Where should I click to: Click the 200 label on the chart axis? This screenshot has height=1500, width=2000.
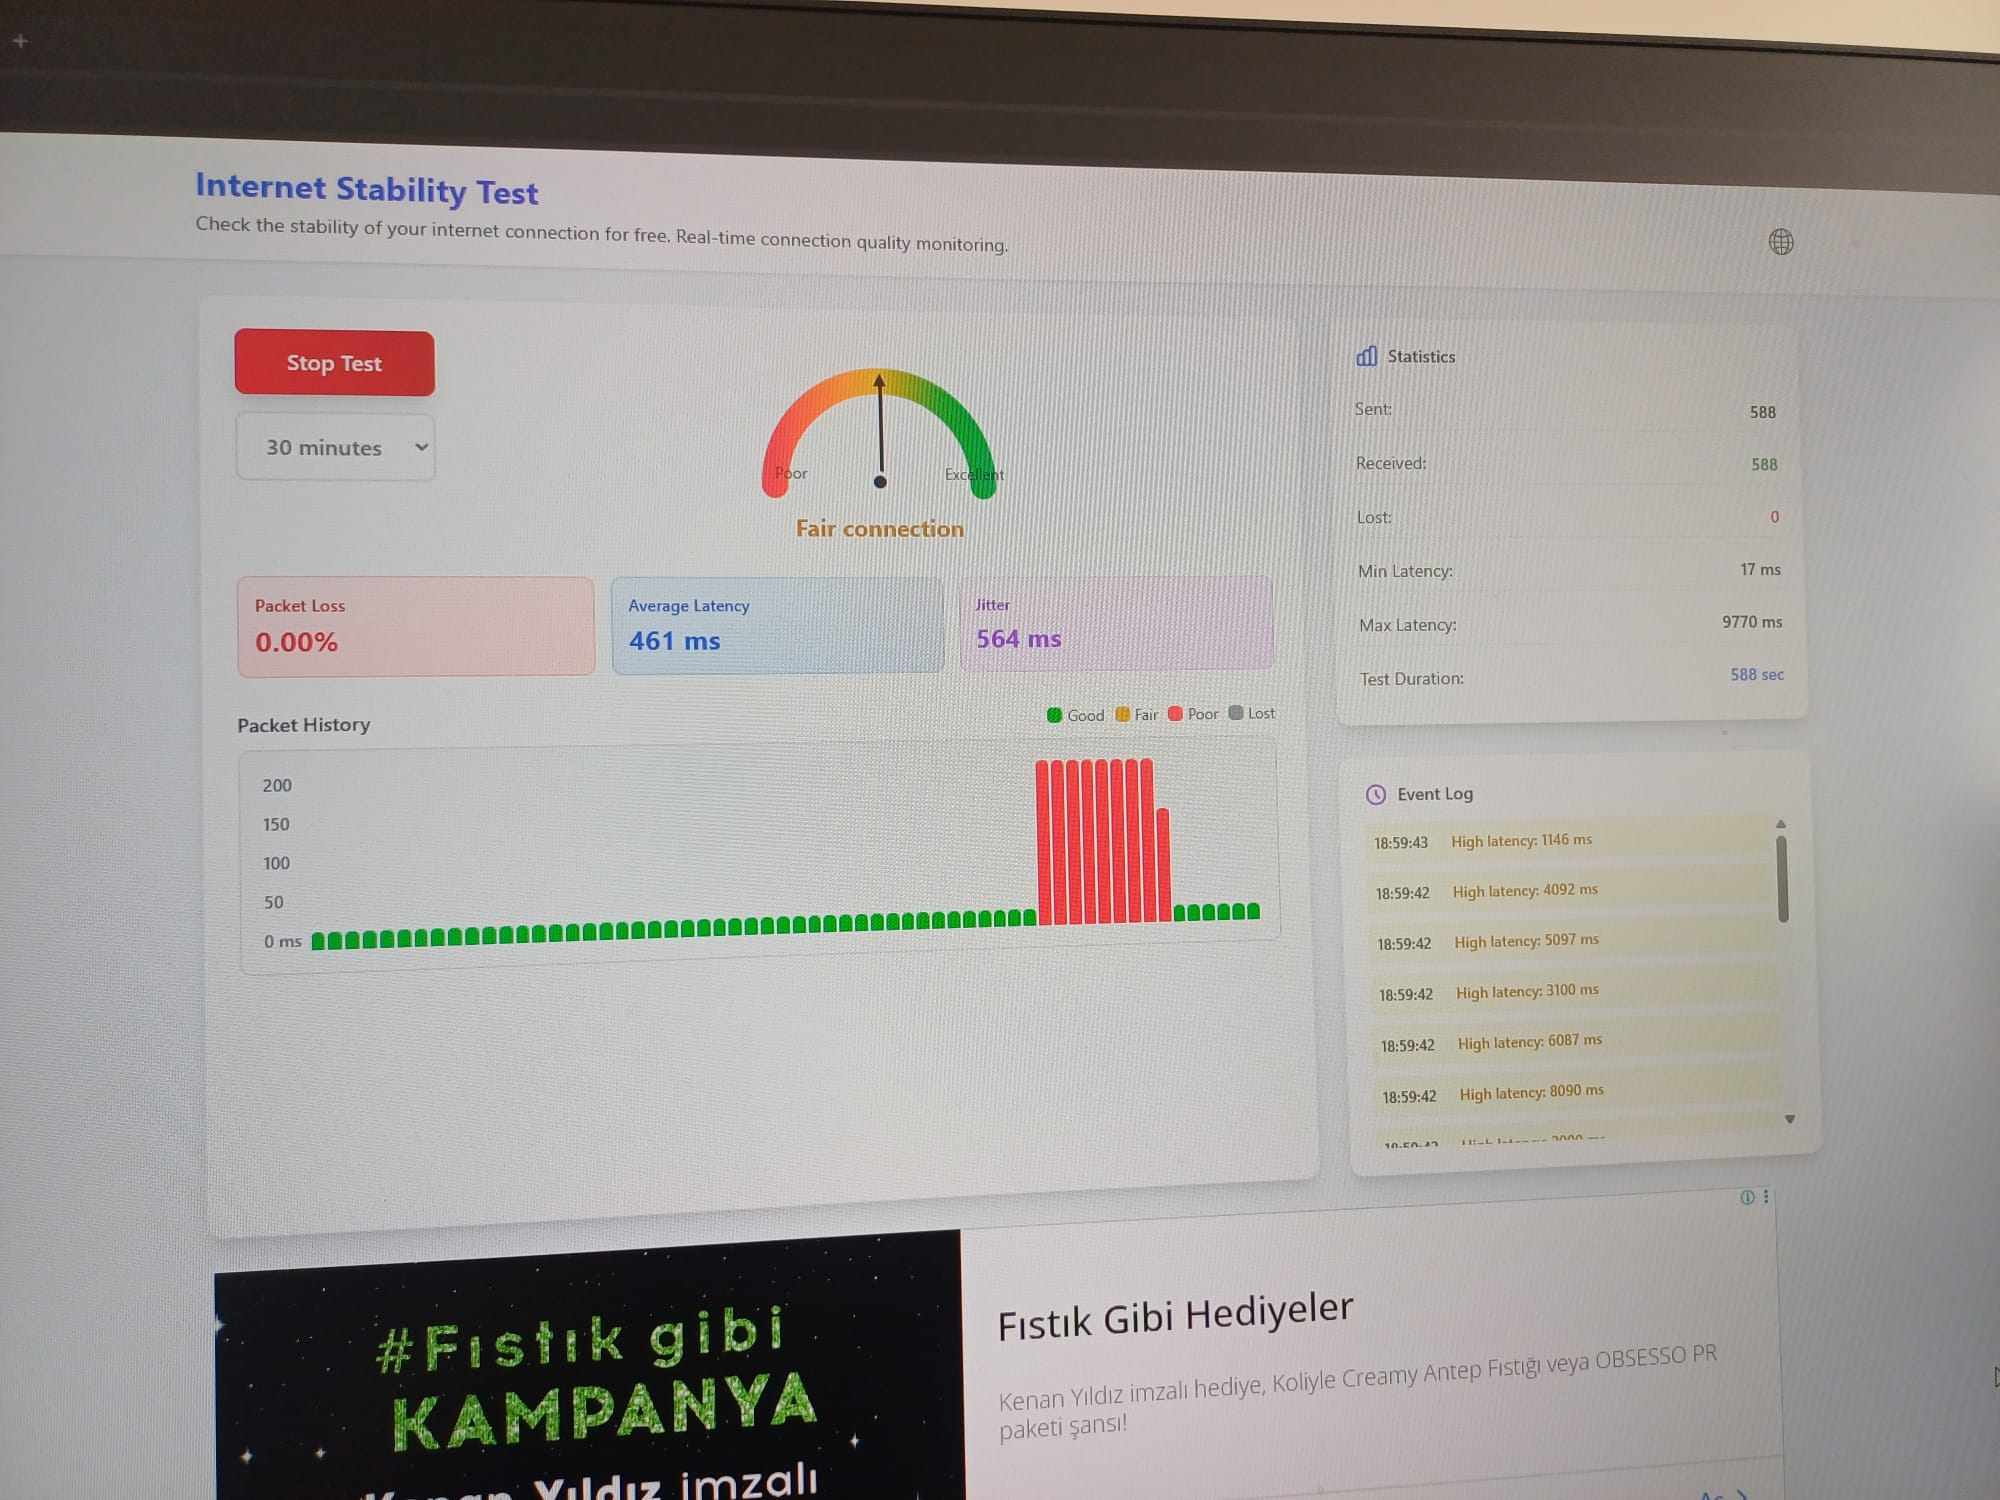coord(277,786)
